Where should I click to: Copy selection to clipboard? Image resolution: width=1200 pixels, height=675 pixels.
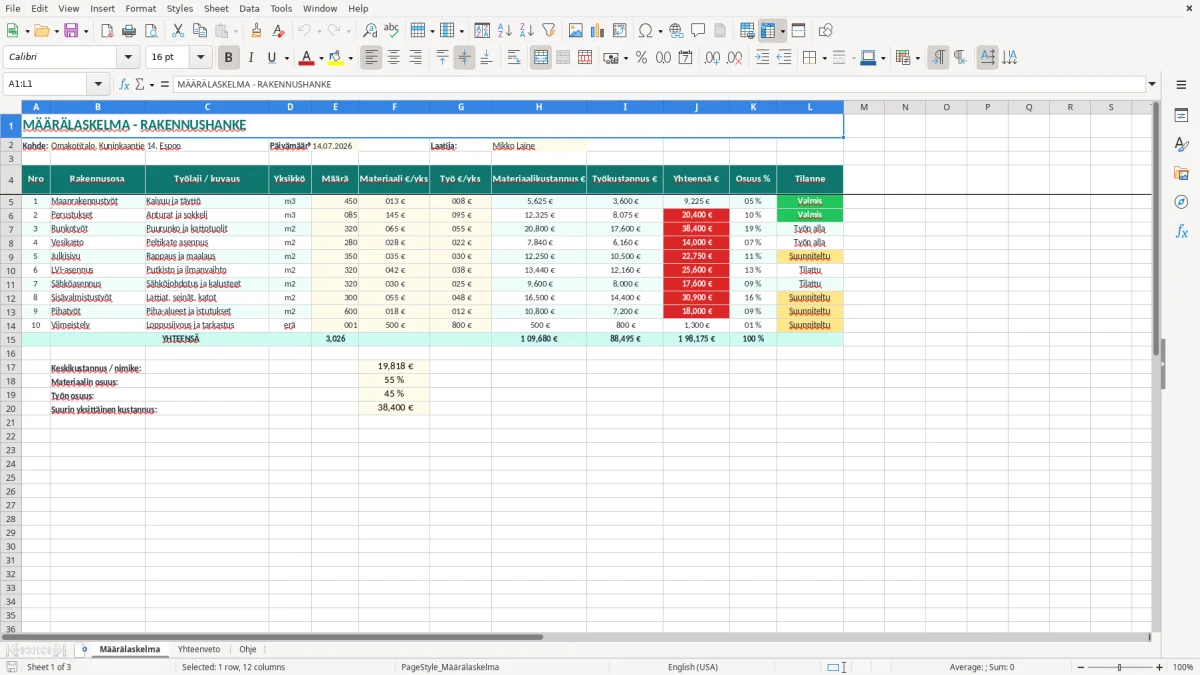coord(200,31)
